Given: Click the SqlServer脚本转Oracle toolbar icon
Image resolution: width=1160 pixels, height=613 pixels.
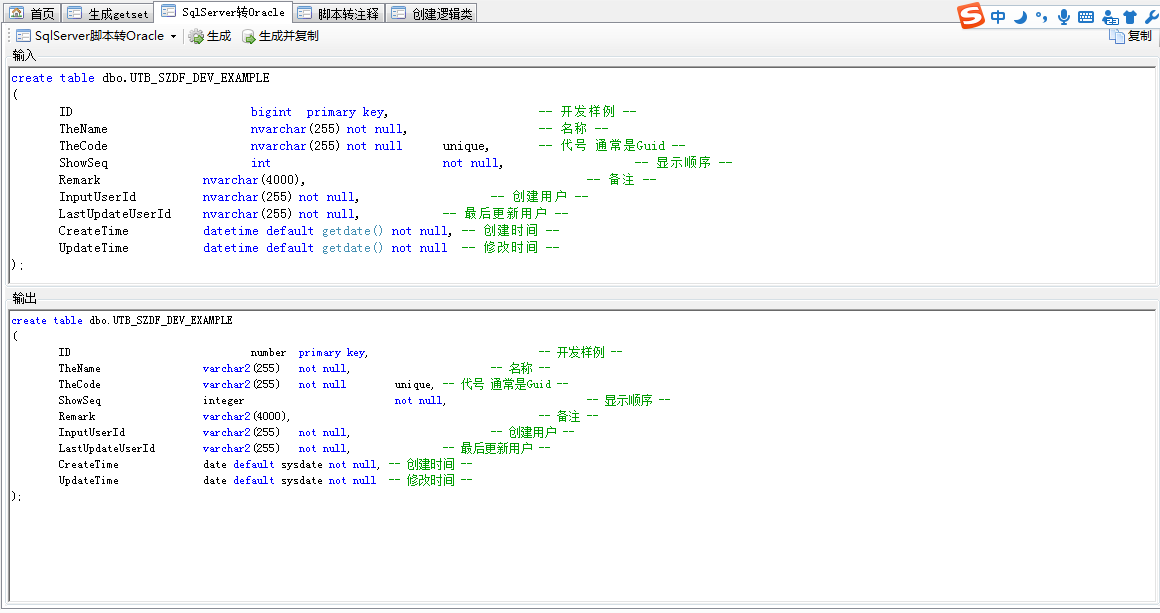Looking at the screenshot, I should click(23, 35).
